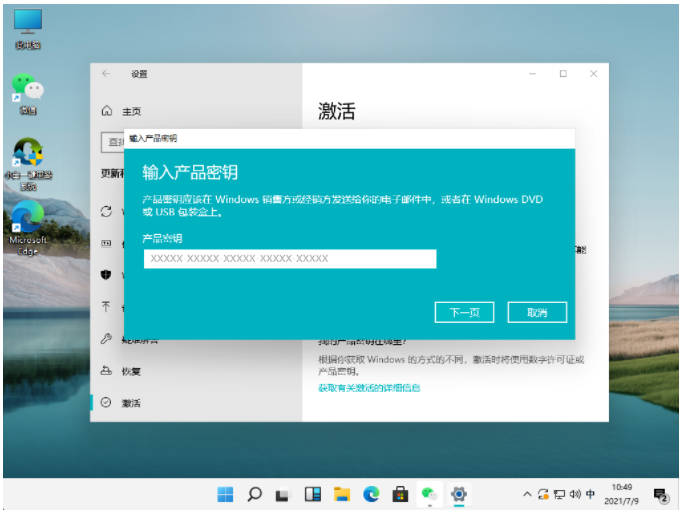679x517 pixels.
Task: Open Microsoft Edge desktop shortcut
Action: 28,220
